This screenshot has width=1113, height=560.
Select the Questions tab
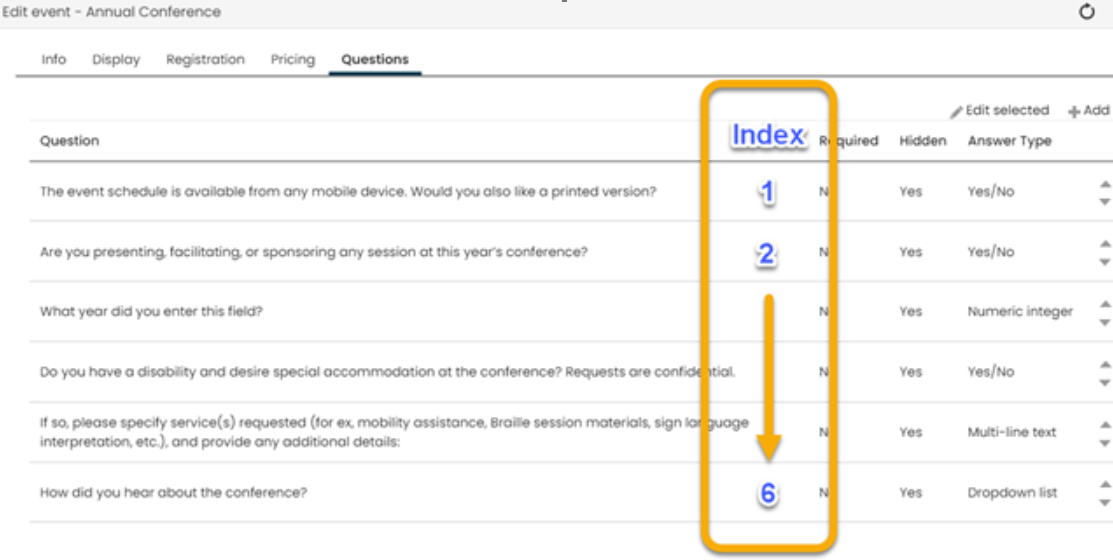tap(375, 59)
